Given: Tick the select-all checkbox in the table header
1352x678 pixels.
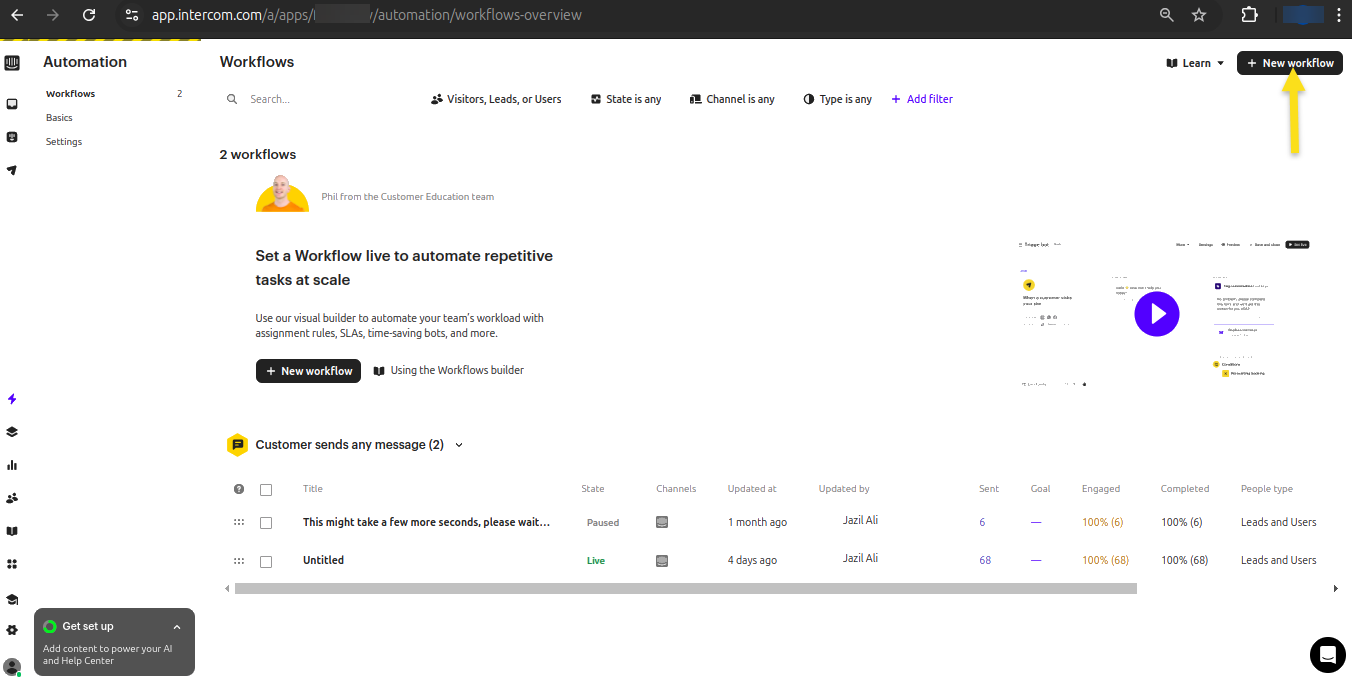Looking at the screenshot, I should 266,490.
